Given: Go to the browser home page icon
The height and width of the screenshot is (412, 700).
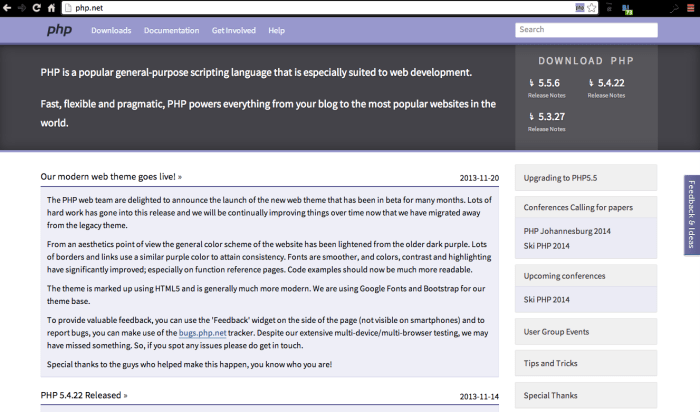Looking at the screenshot, I should click(51, 8).
